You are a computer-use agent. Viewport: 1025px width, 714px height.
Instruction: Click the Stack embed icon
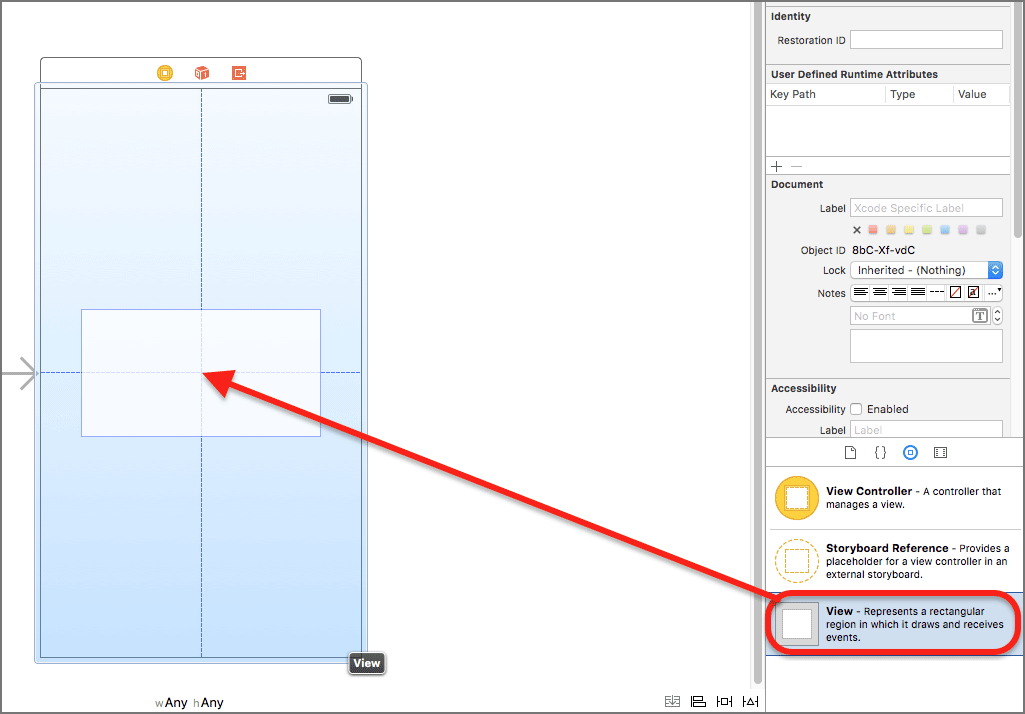pyautogui.click(x=673, y=701)
